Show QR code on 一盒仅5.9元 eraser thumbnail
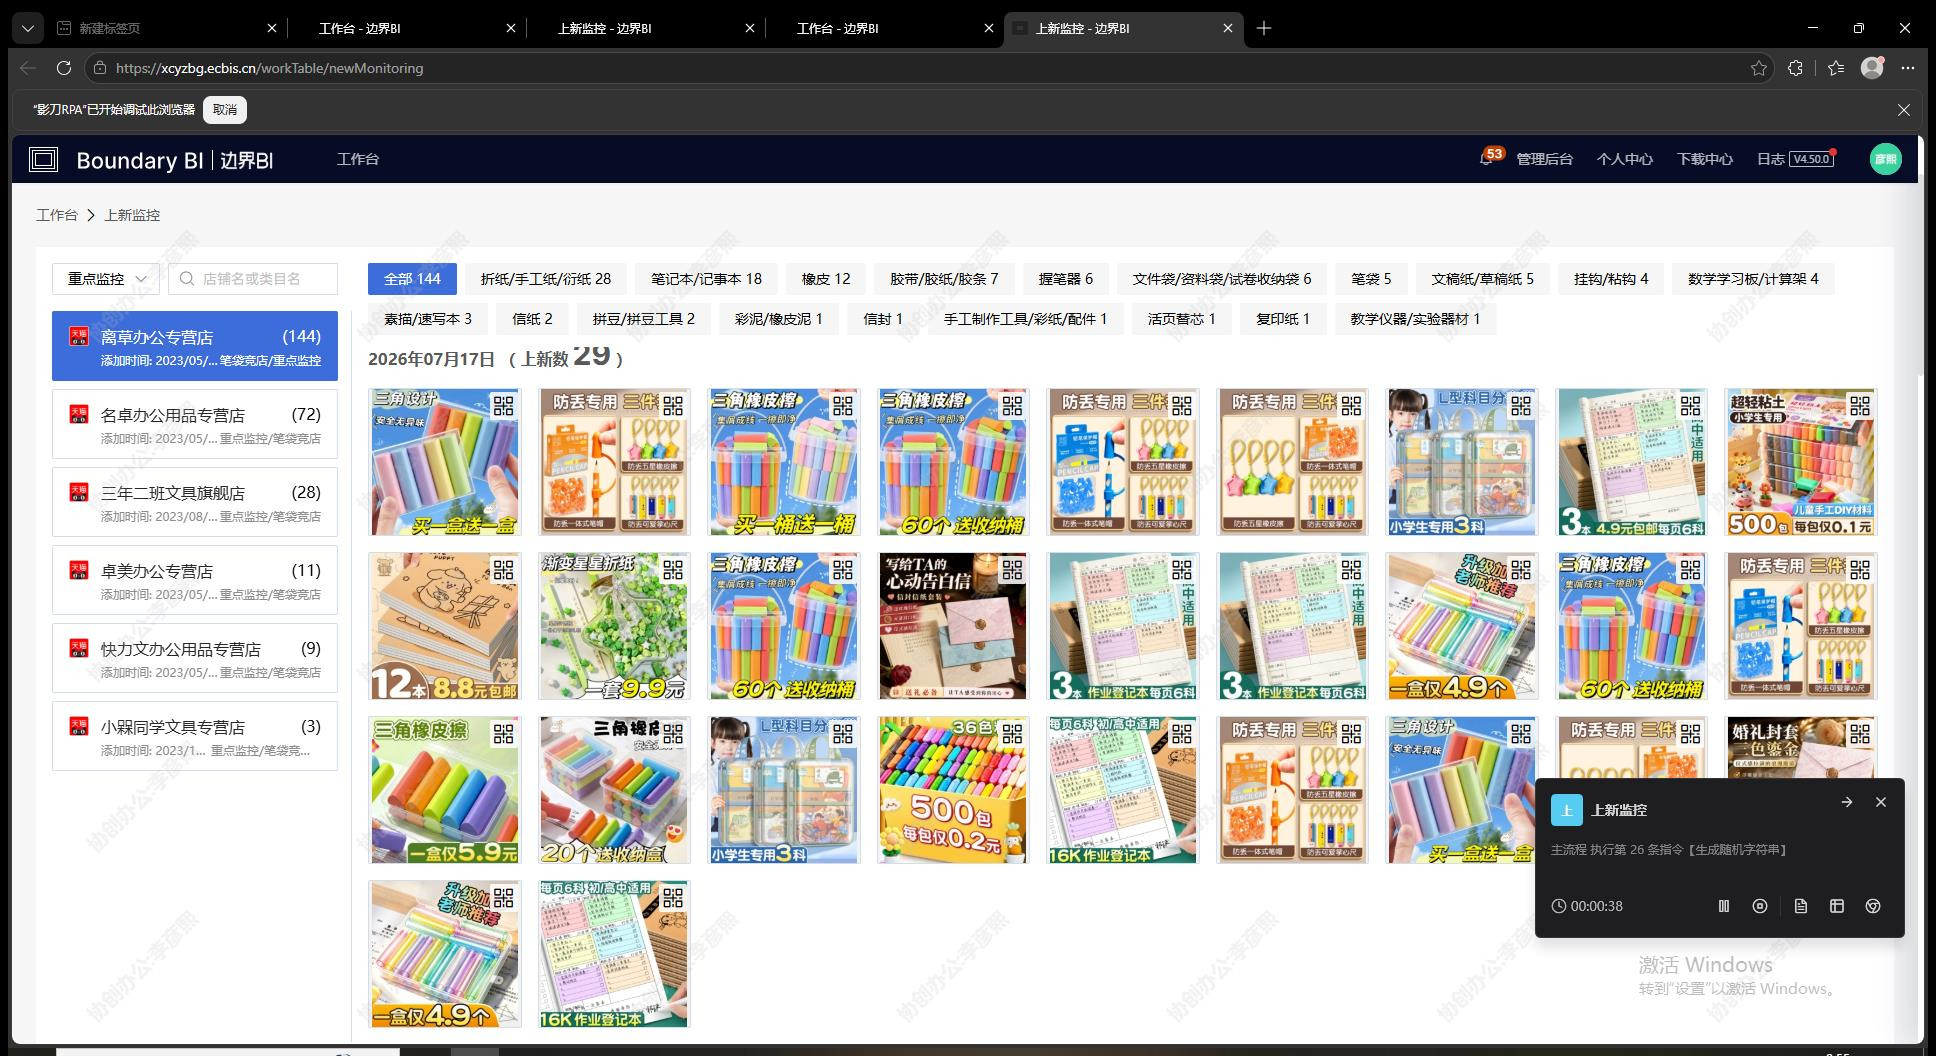The image size is (1936, 1056). (x=504, y=733)
